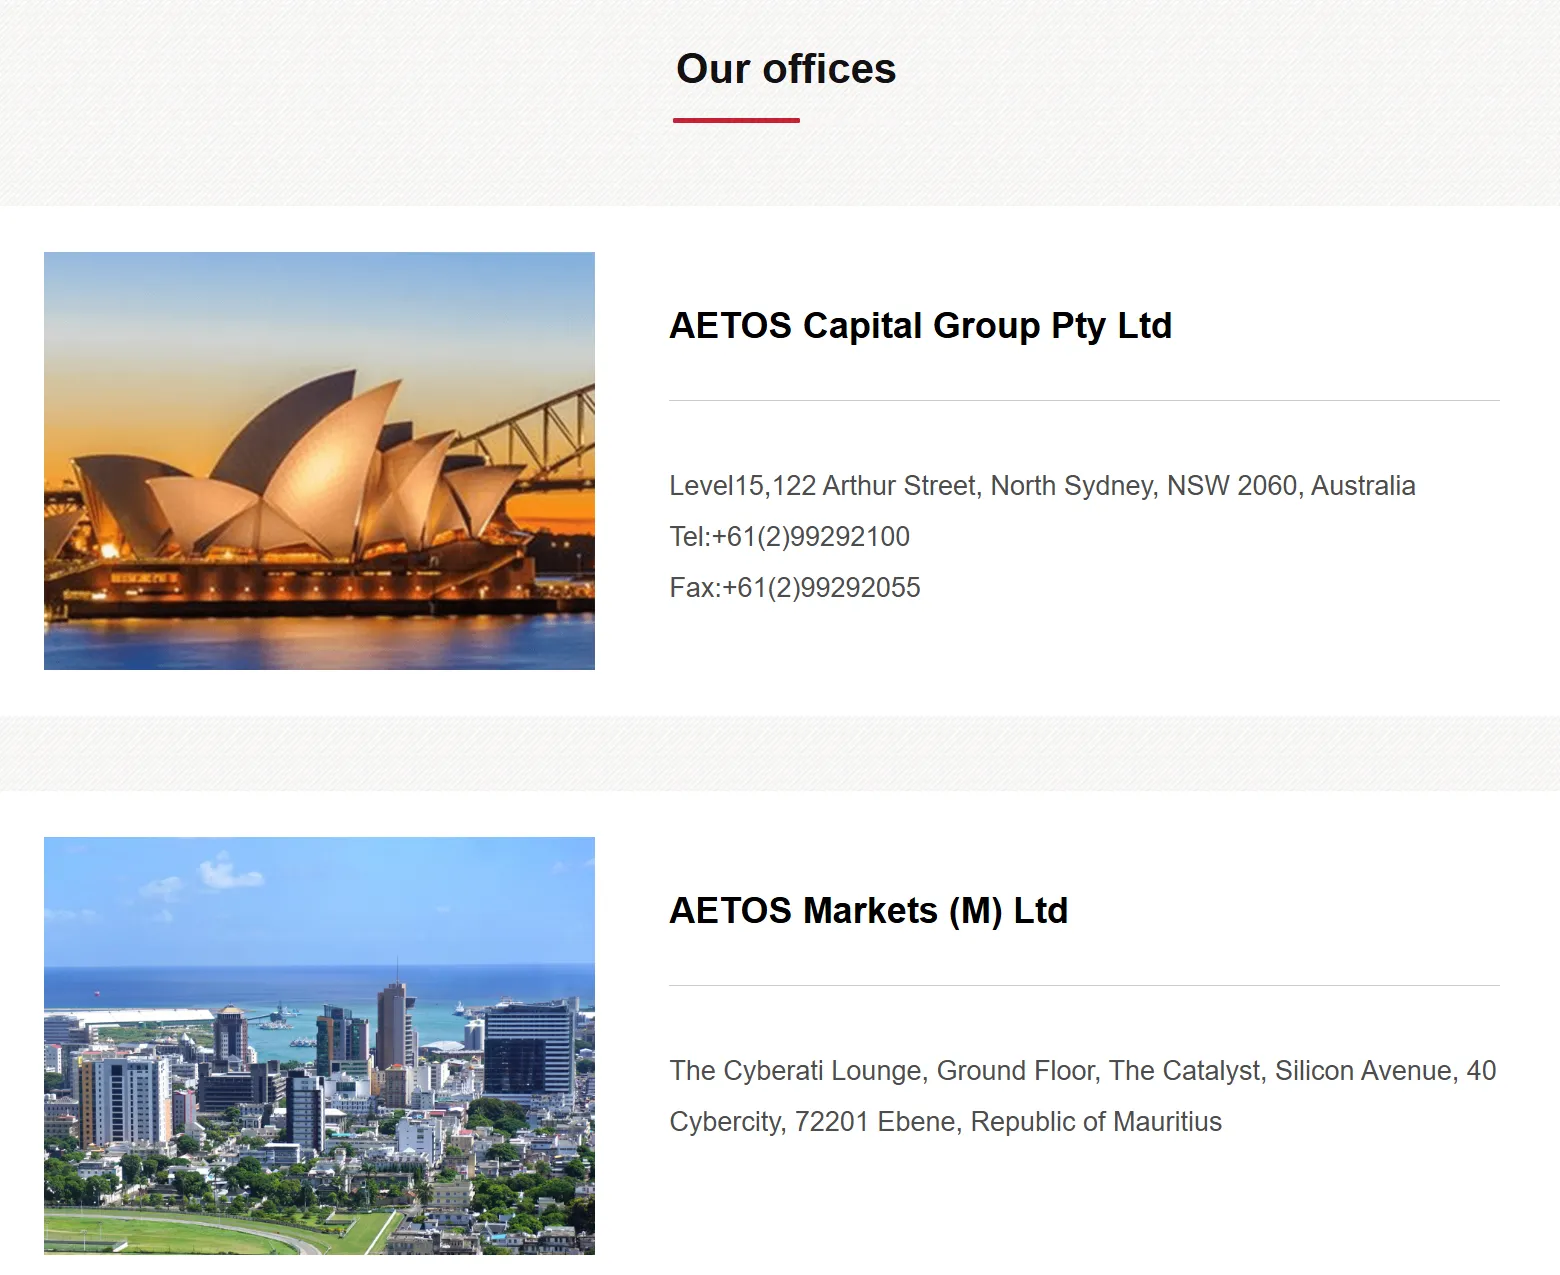Click the "Our offices" page heading

click(786, 69)
